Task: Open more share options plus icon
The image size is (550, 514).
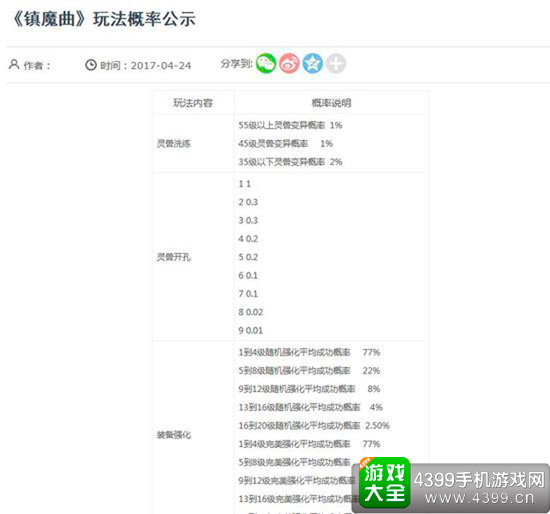Action: [x=336, y=64]
